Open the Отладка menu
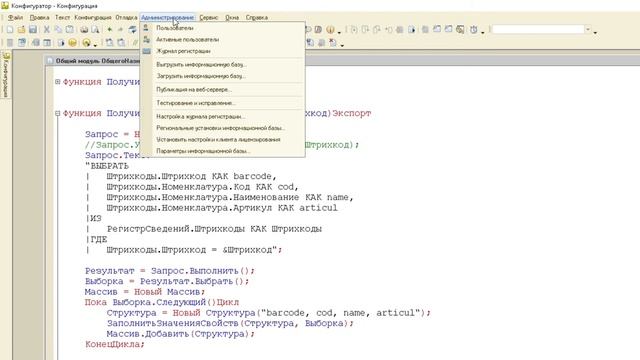Image resolution: width=640 pixels, height=360 pixels. 126,18
